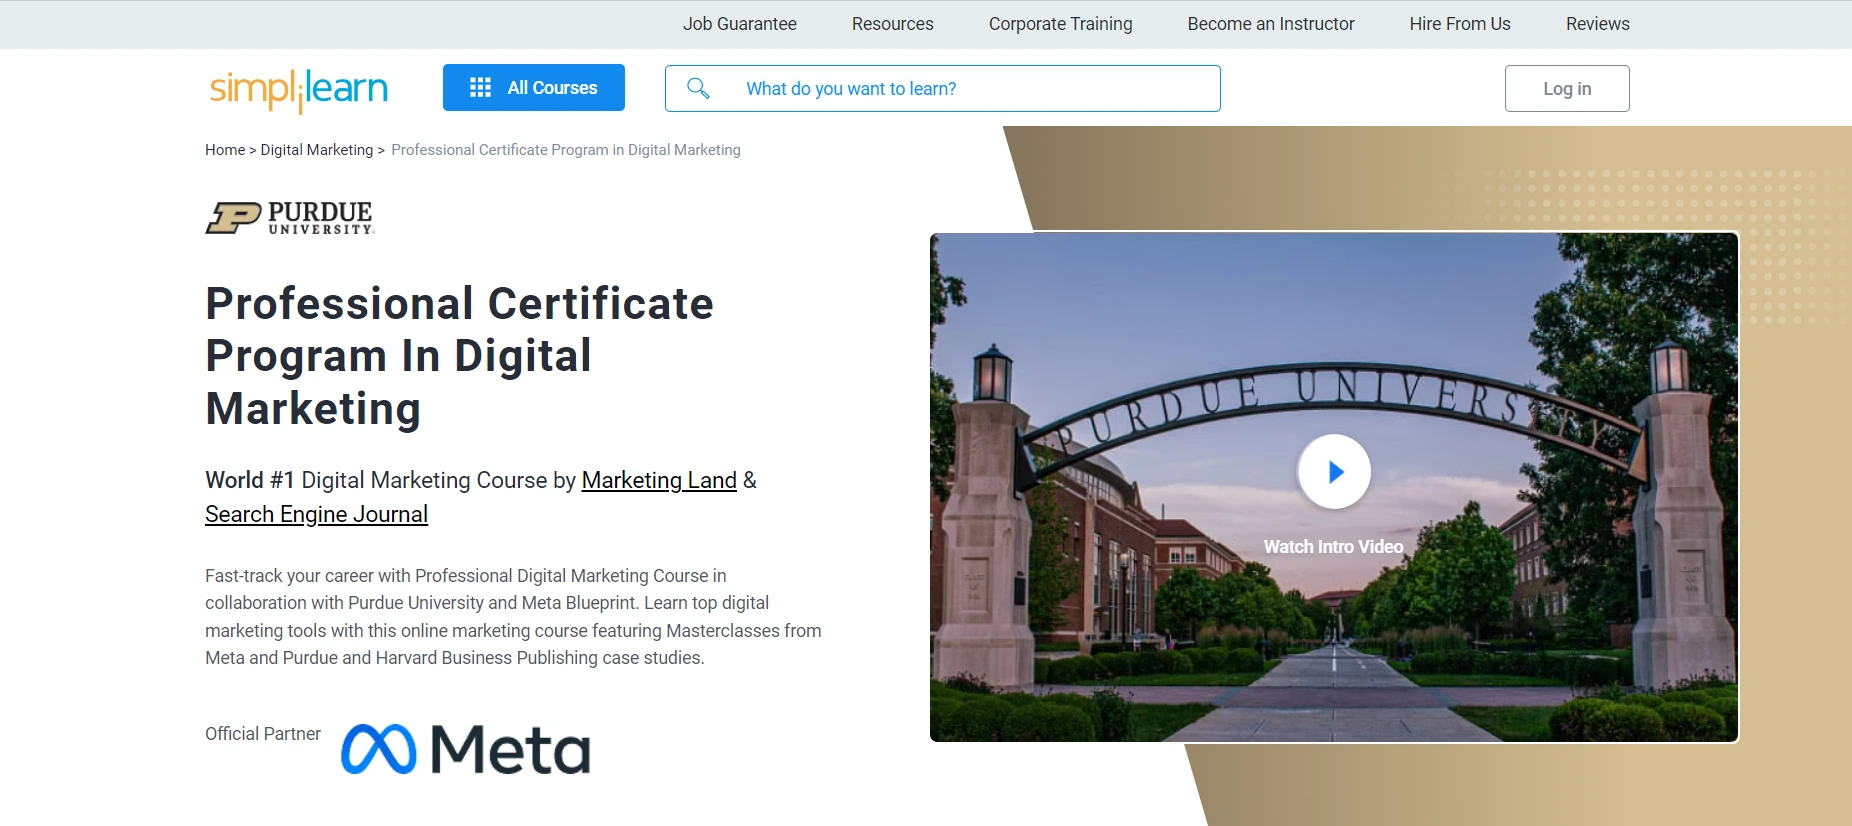Open Digital Marketing breadcrumb
The width and height of the screenshot is (1852, 826).
[x=317, y=150]
